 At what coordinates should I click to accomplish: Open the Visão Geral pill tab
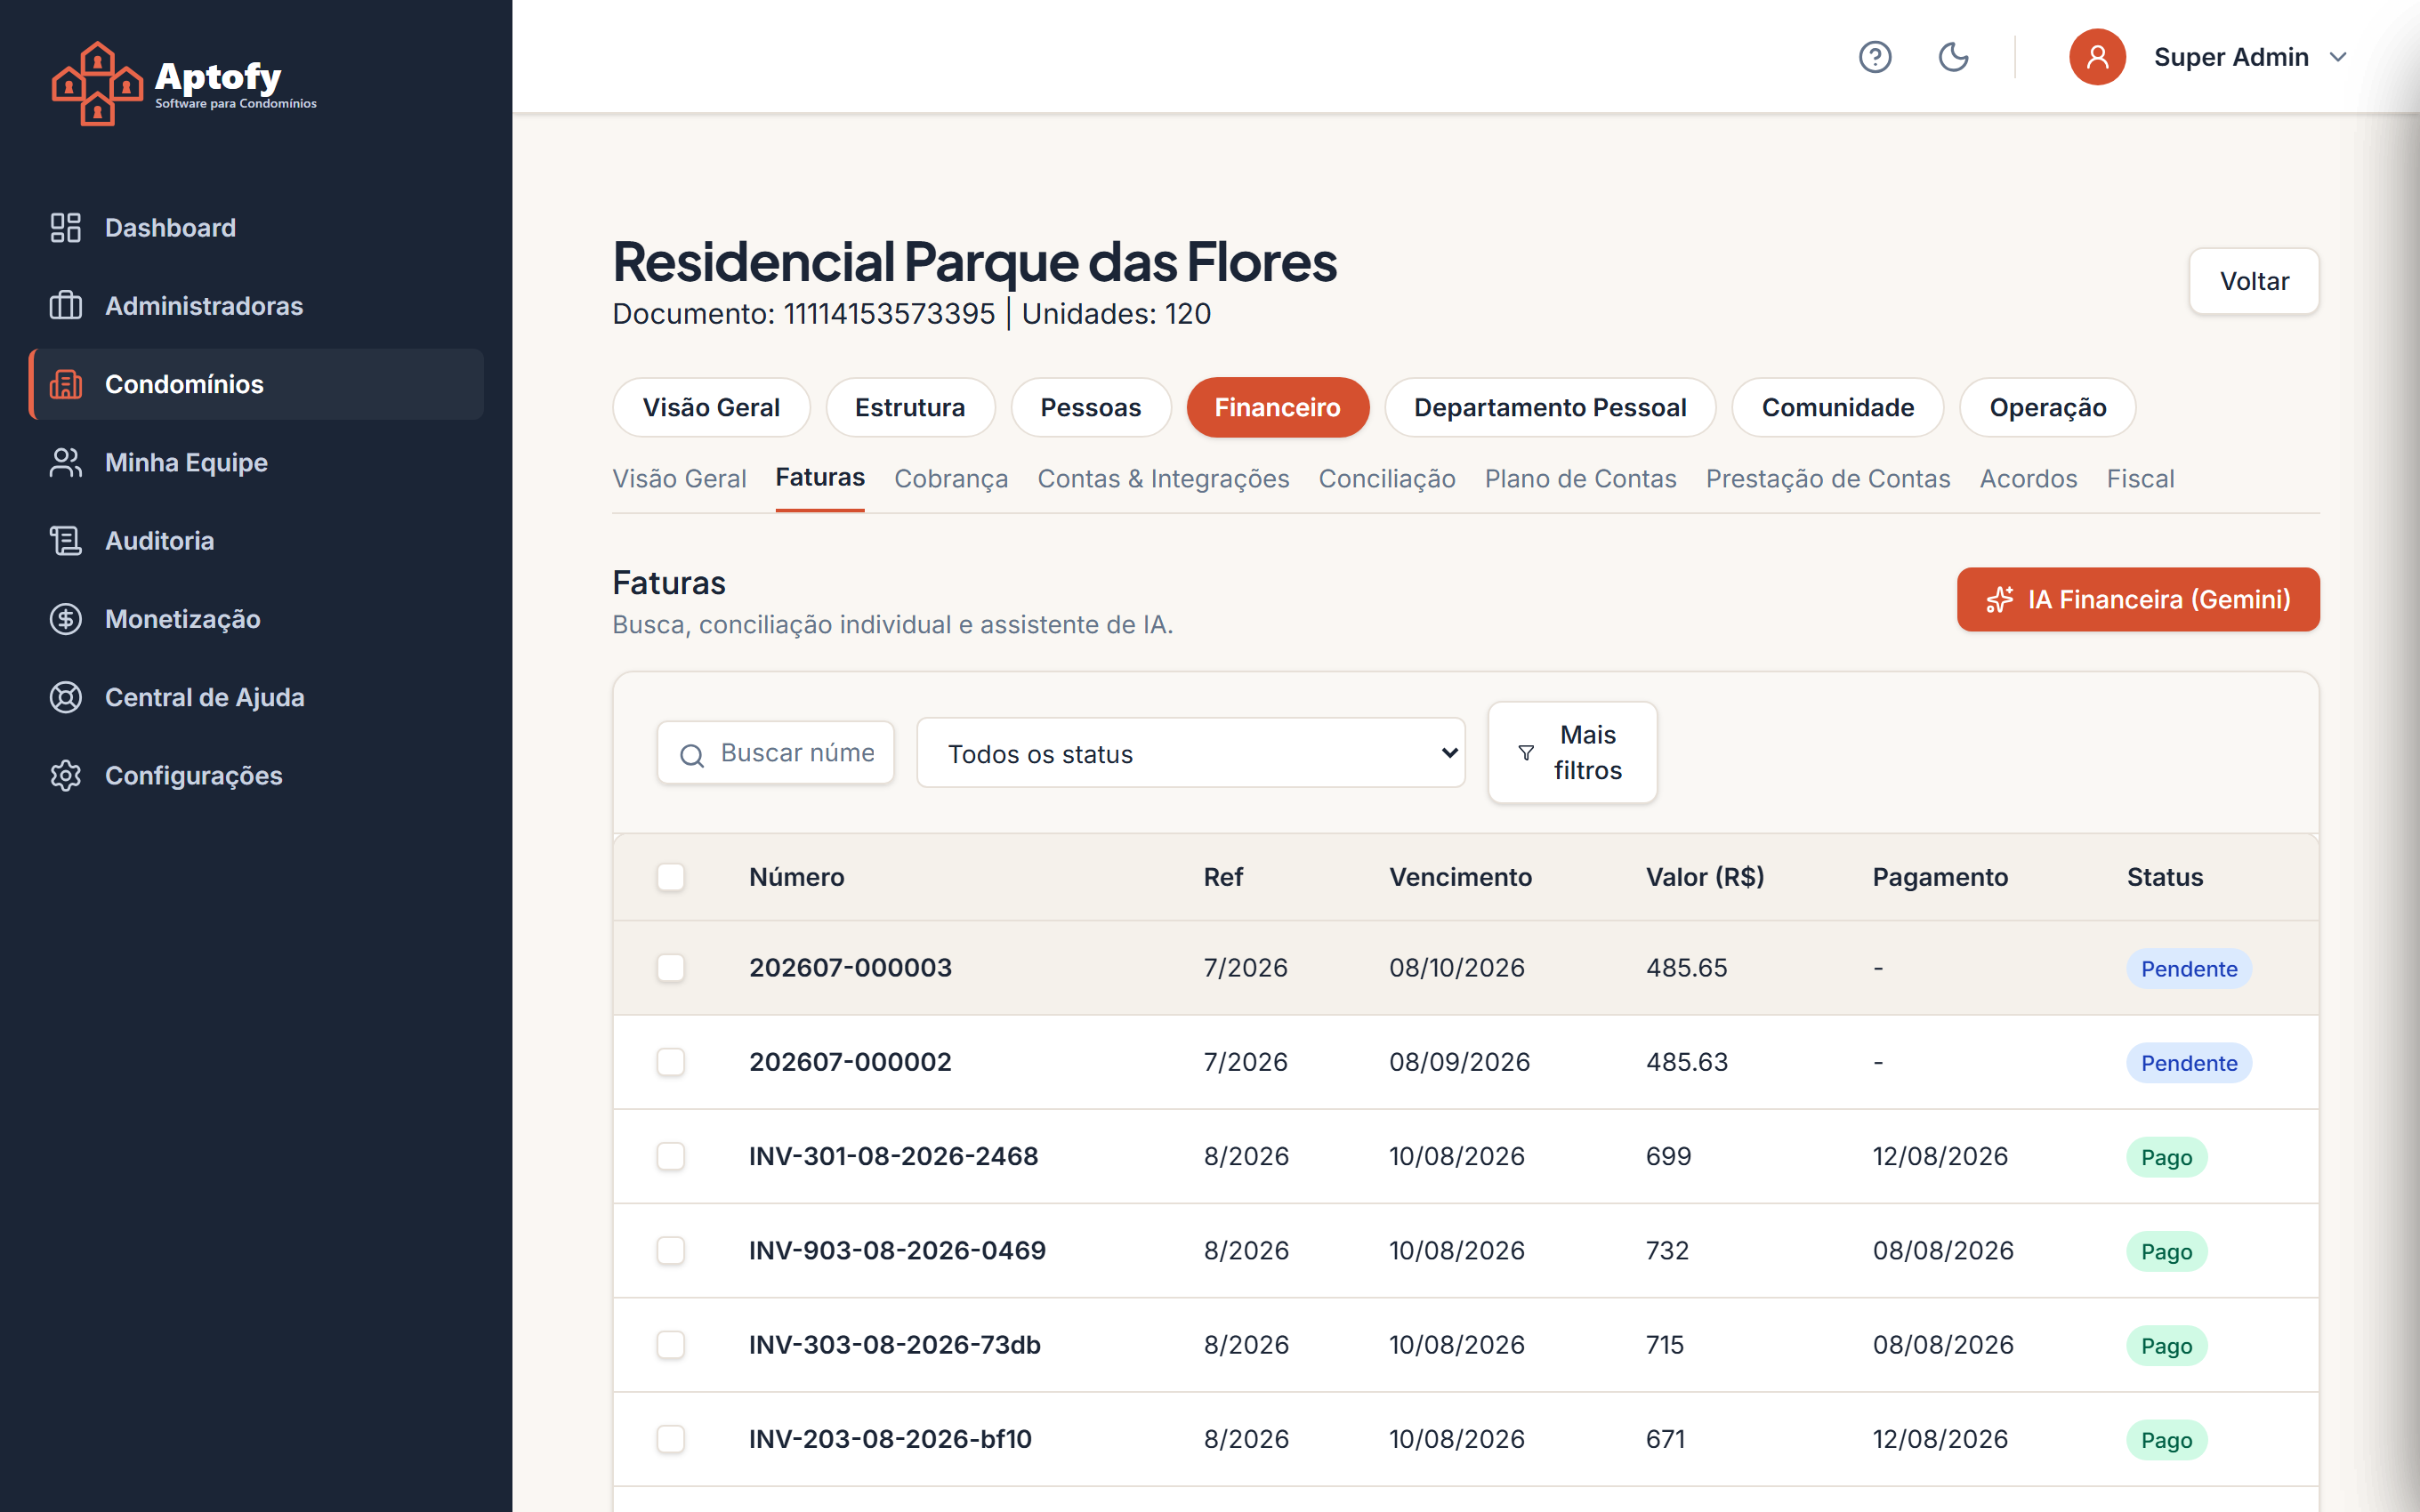711,407
